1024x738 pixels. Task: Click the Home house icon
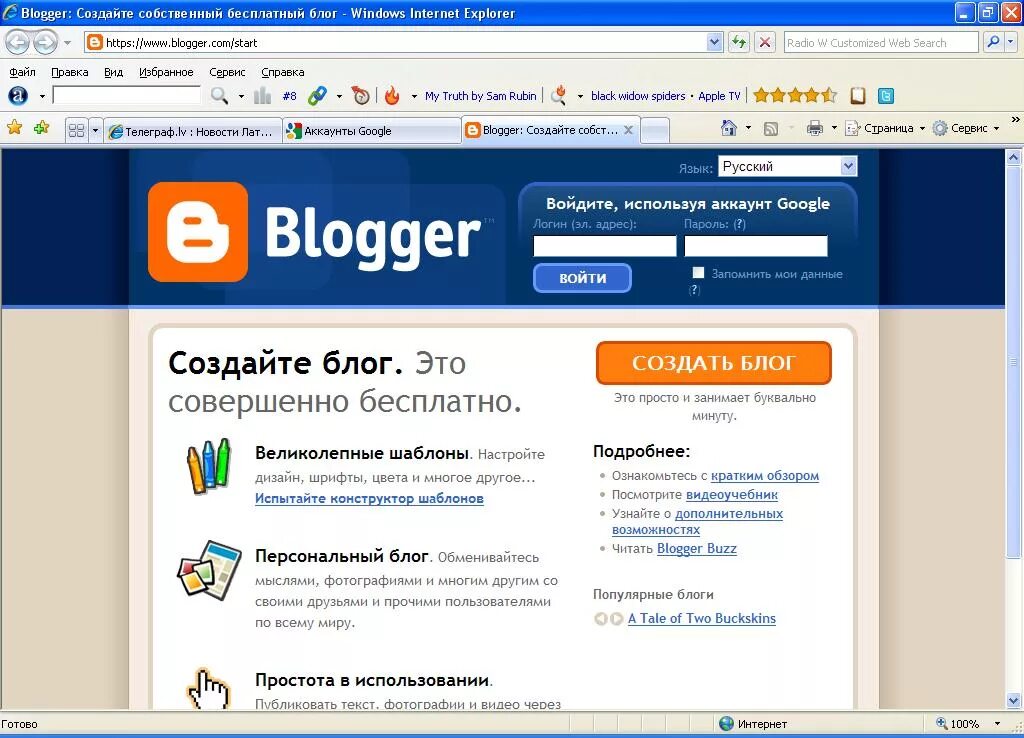point(729,128)
